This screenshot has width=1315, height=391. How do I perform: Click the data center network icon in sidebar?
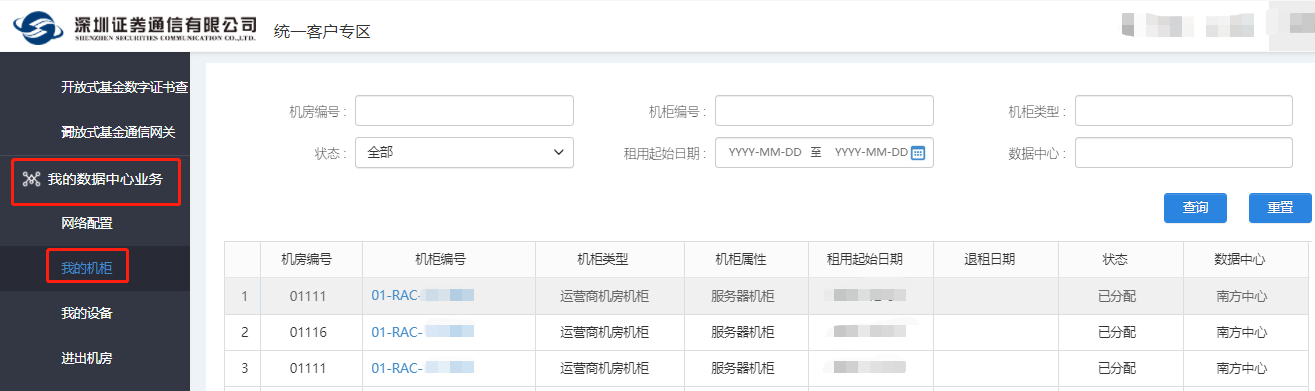[30, 180]
